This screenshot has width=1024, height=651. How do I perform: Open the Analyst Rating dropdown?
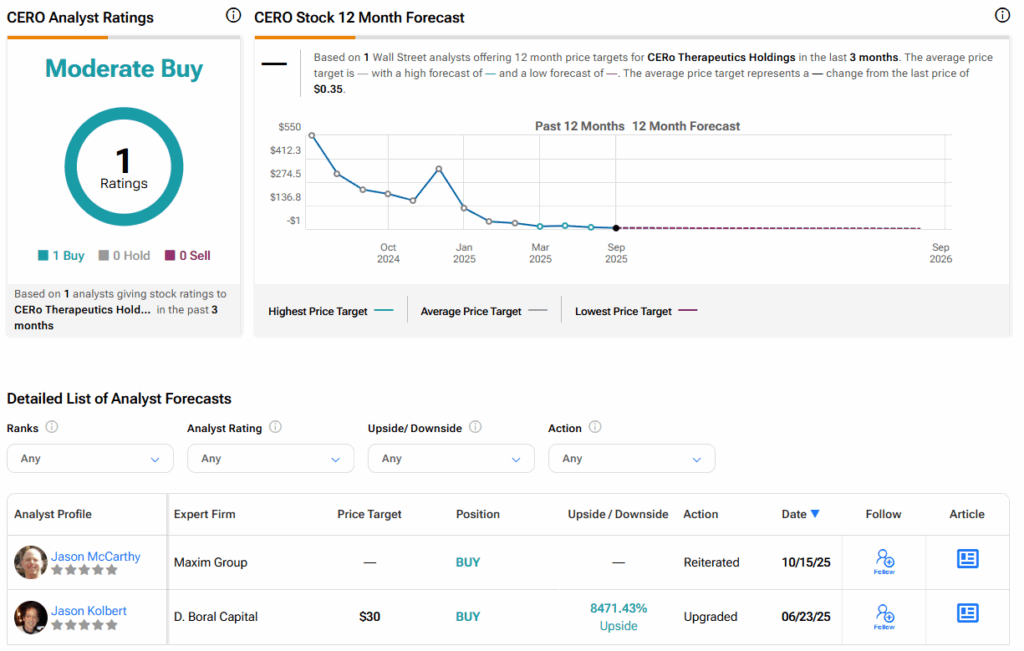[x=270, y=459]
